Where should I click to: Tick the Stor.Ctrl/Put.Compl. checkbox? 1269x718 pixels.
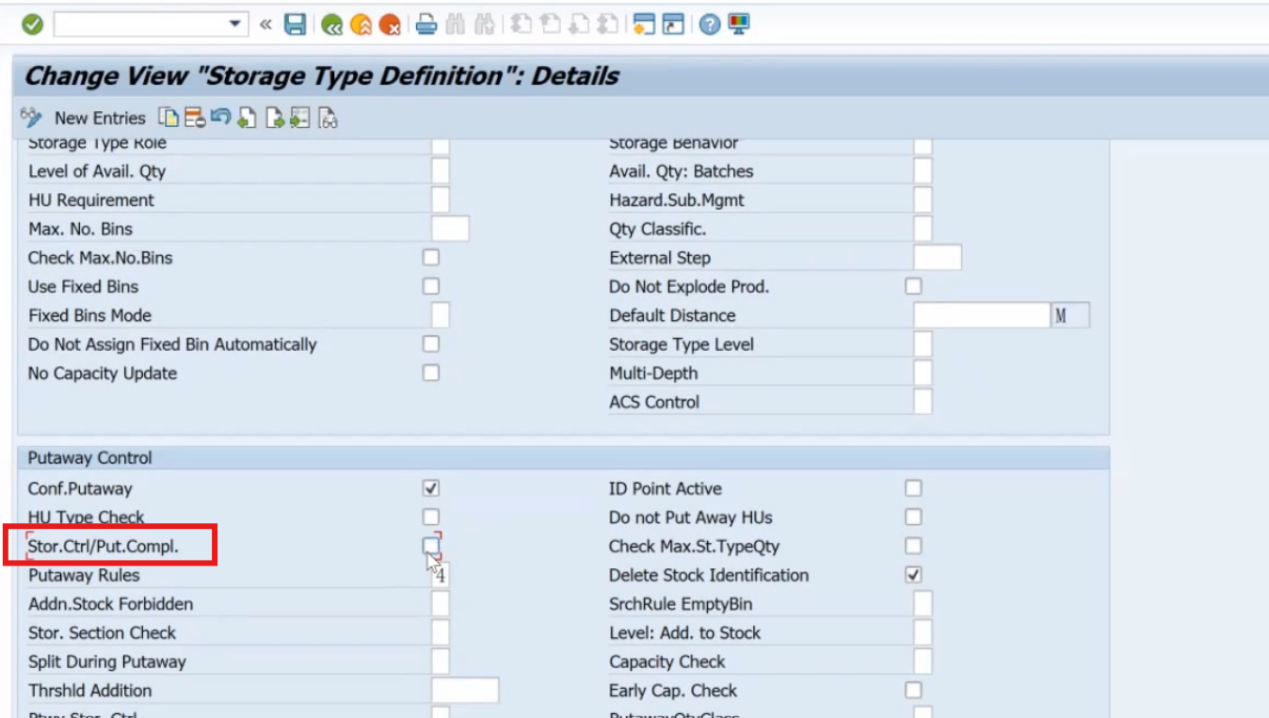[x=431, y=545]
